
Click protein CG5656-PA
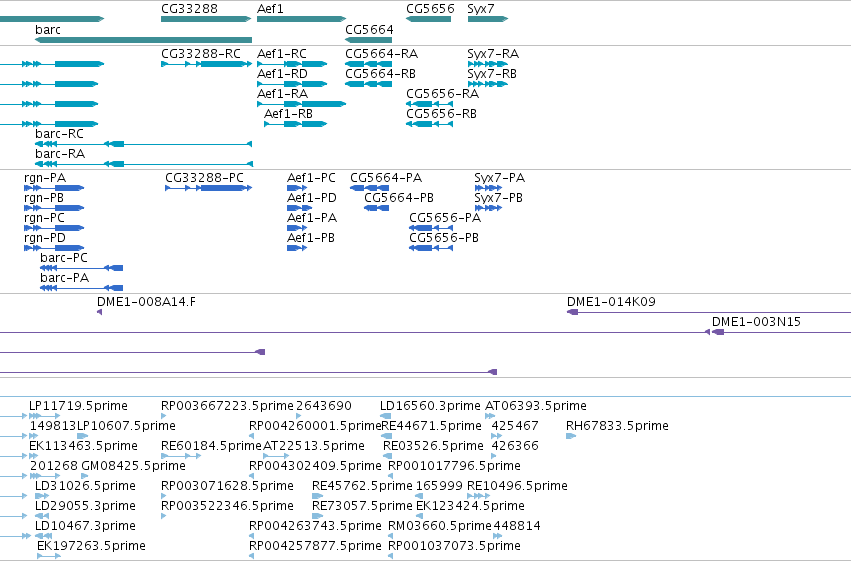pos(445,218)
